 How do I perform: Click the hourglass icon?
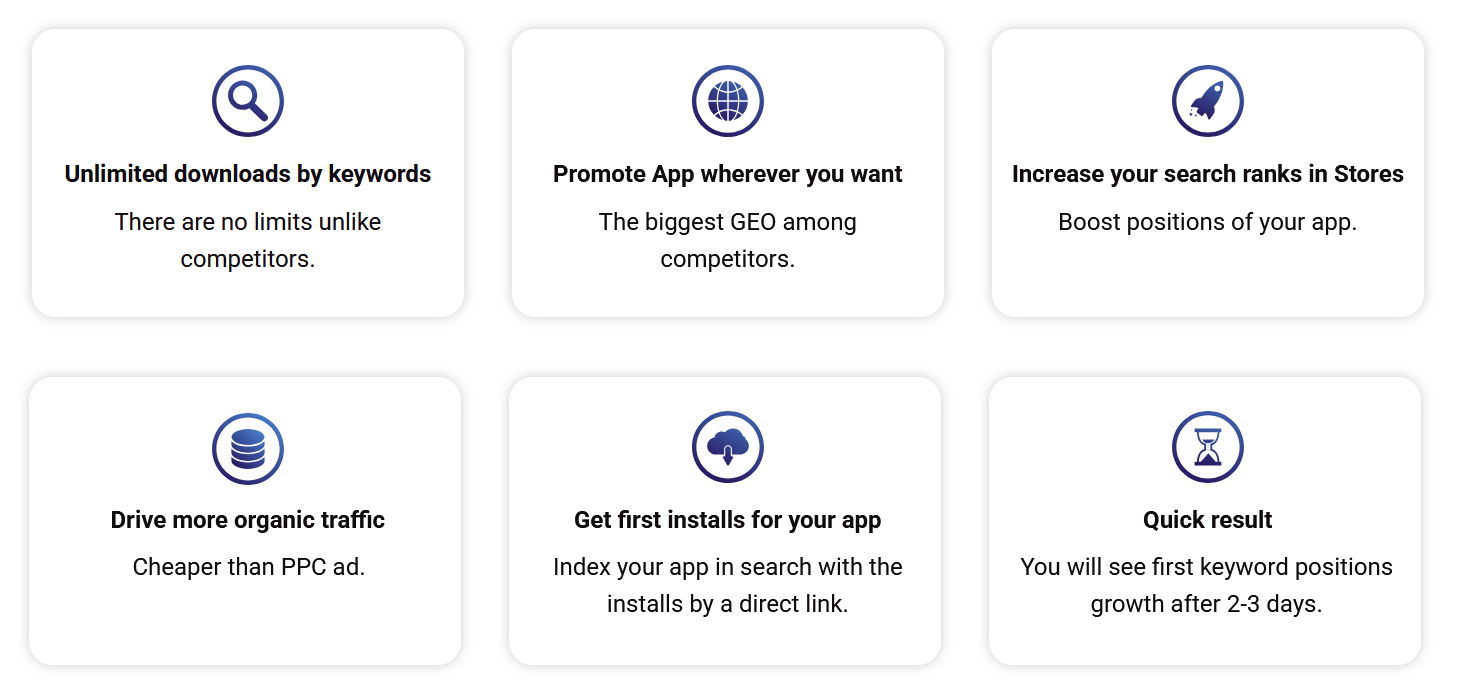pos(1207,447)
